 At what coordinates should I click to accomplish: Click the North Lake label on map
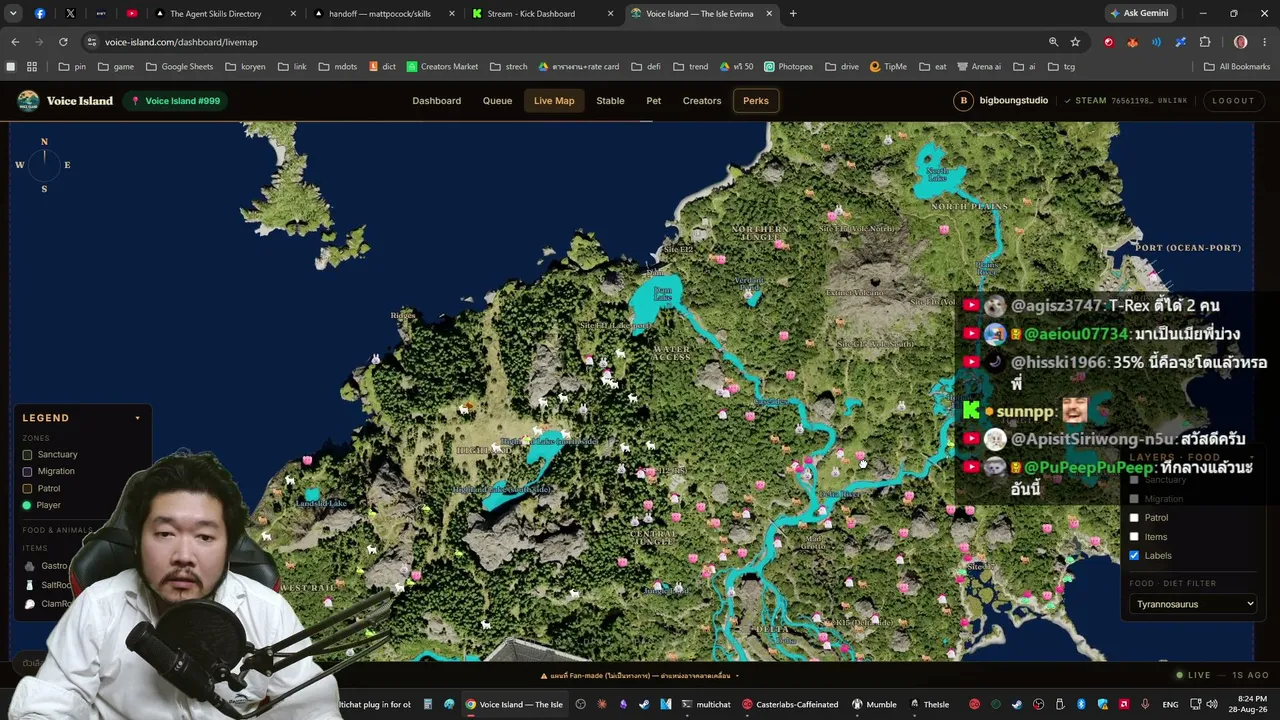pyautogui.click(x=937, y=173)
